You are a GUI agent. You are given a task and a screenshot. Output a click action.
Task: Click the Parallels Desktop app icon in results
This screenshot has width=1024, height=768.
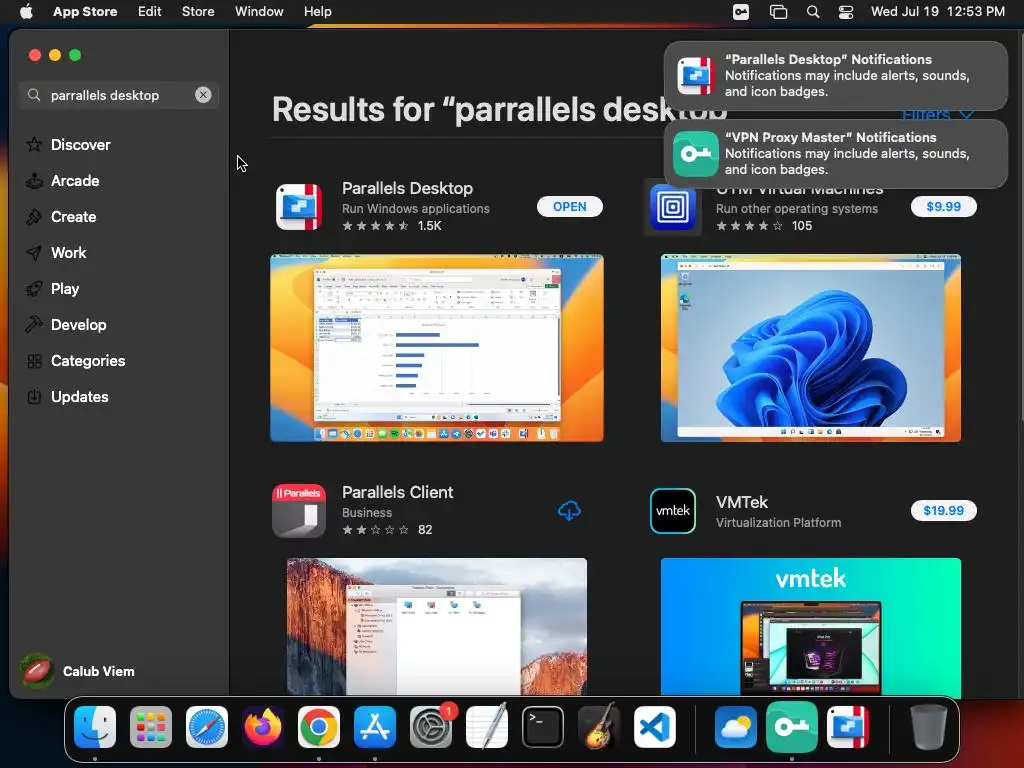tap(299, 207)
